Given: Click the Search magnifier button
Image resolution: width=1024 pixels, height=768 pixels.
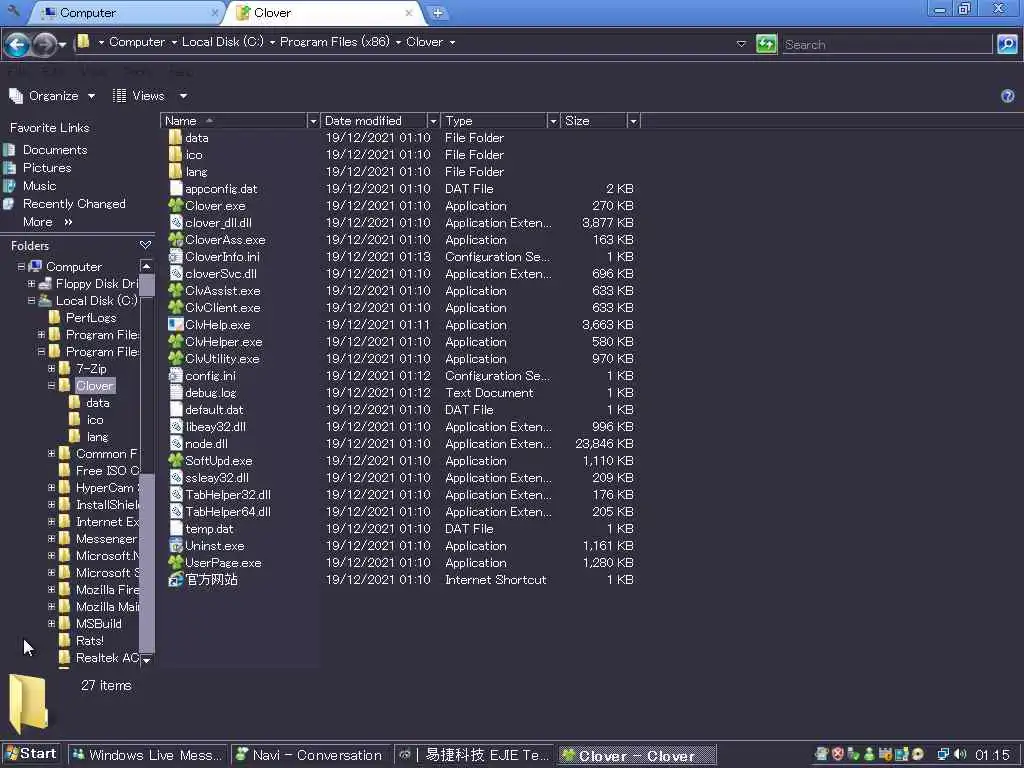Looking at the screenshot, I should 1007,44.
